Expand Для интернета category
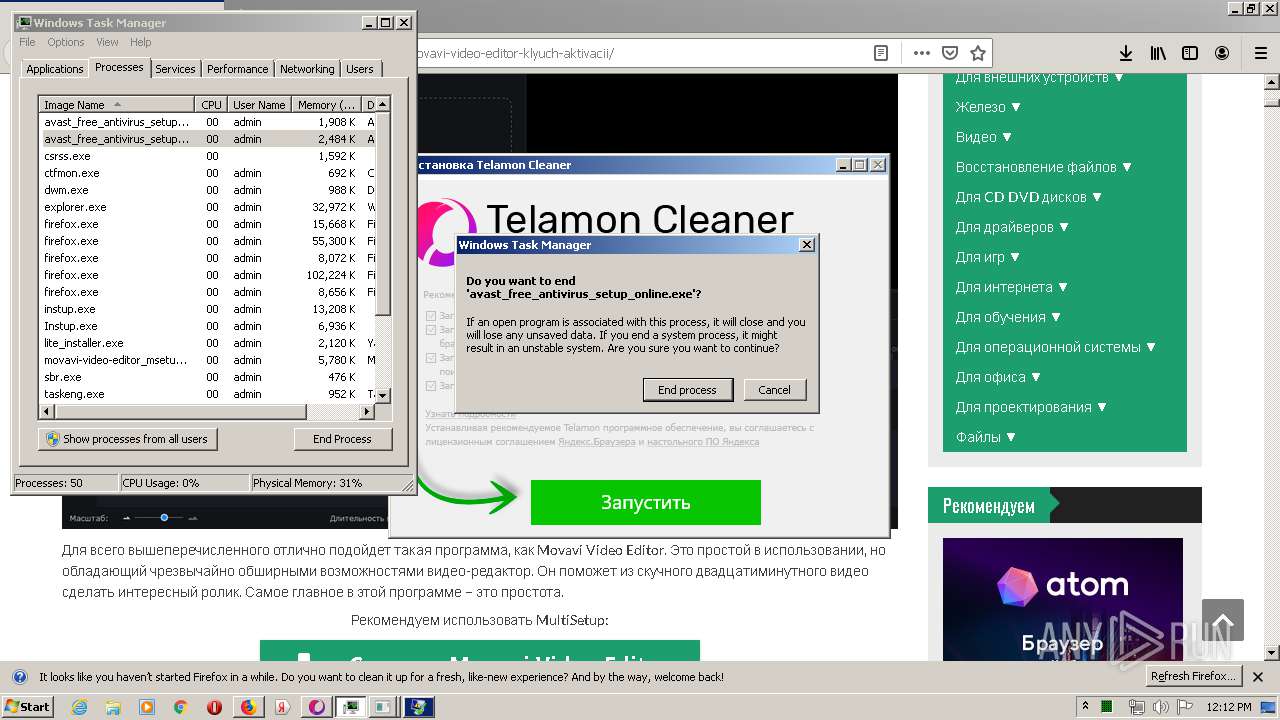Viewport: 1280px width, 720px height. [1011, 287]
